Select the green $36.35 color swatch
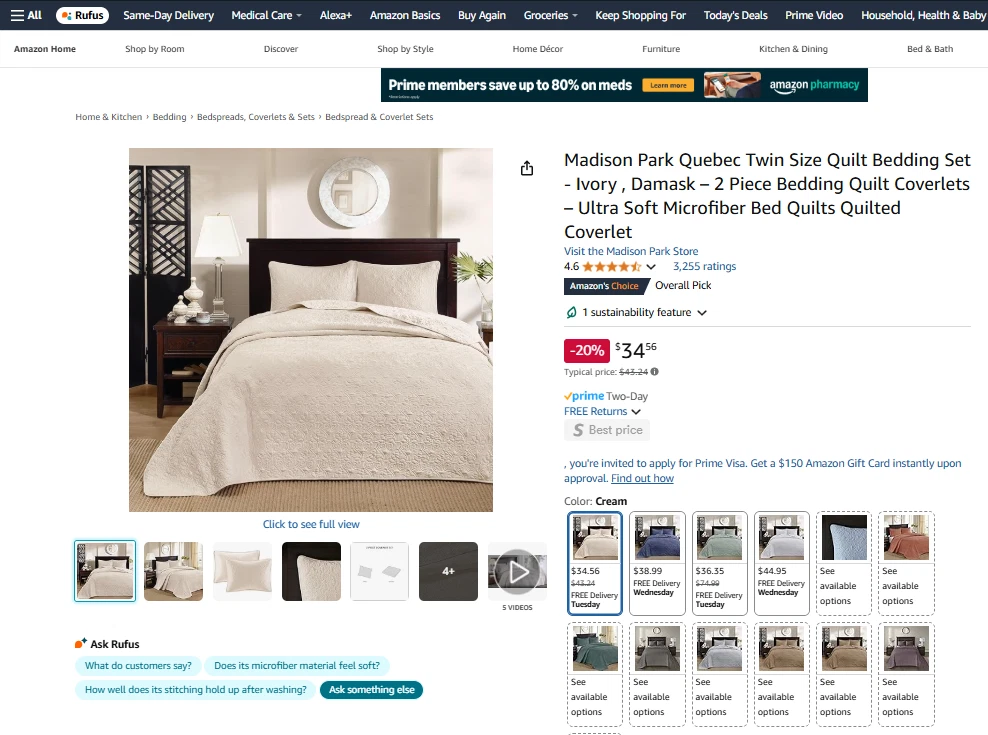Screen dimensions: 988x735 [720, 563]
